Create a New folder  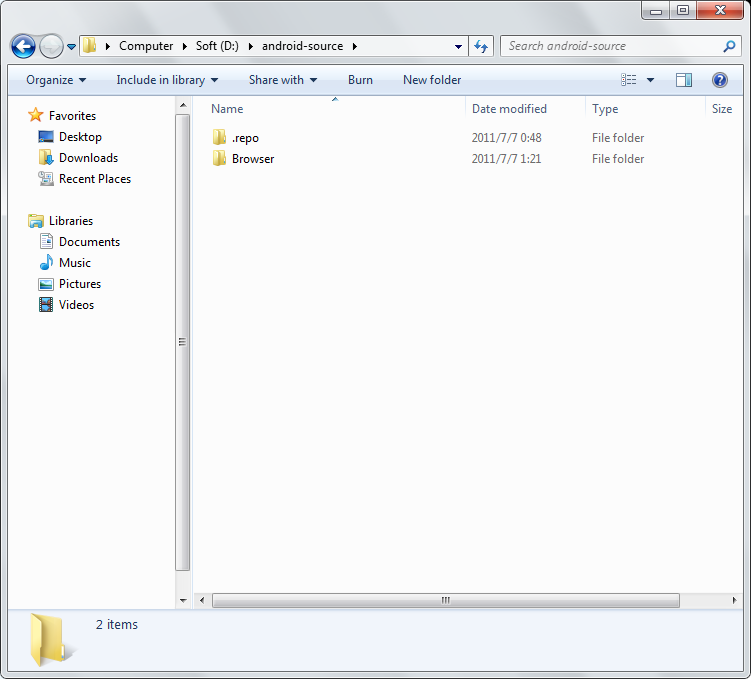coord(432,80)
